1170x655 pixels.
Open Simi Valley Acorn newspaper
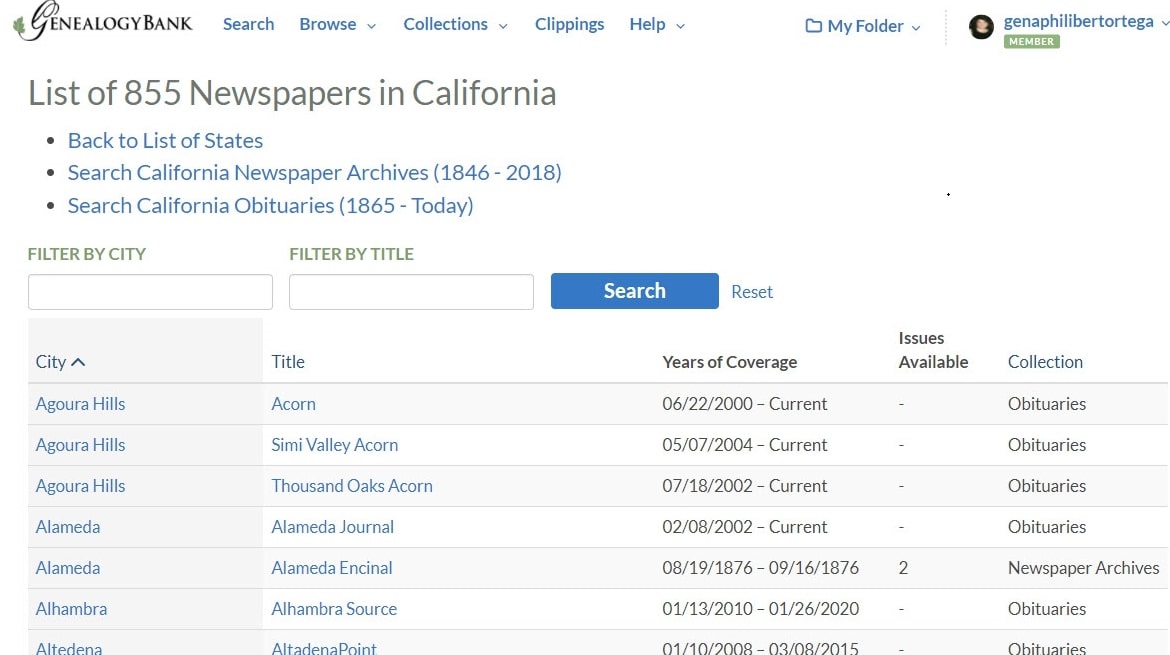334,445
